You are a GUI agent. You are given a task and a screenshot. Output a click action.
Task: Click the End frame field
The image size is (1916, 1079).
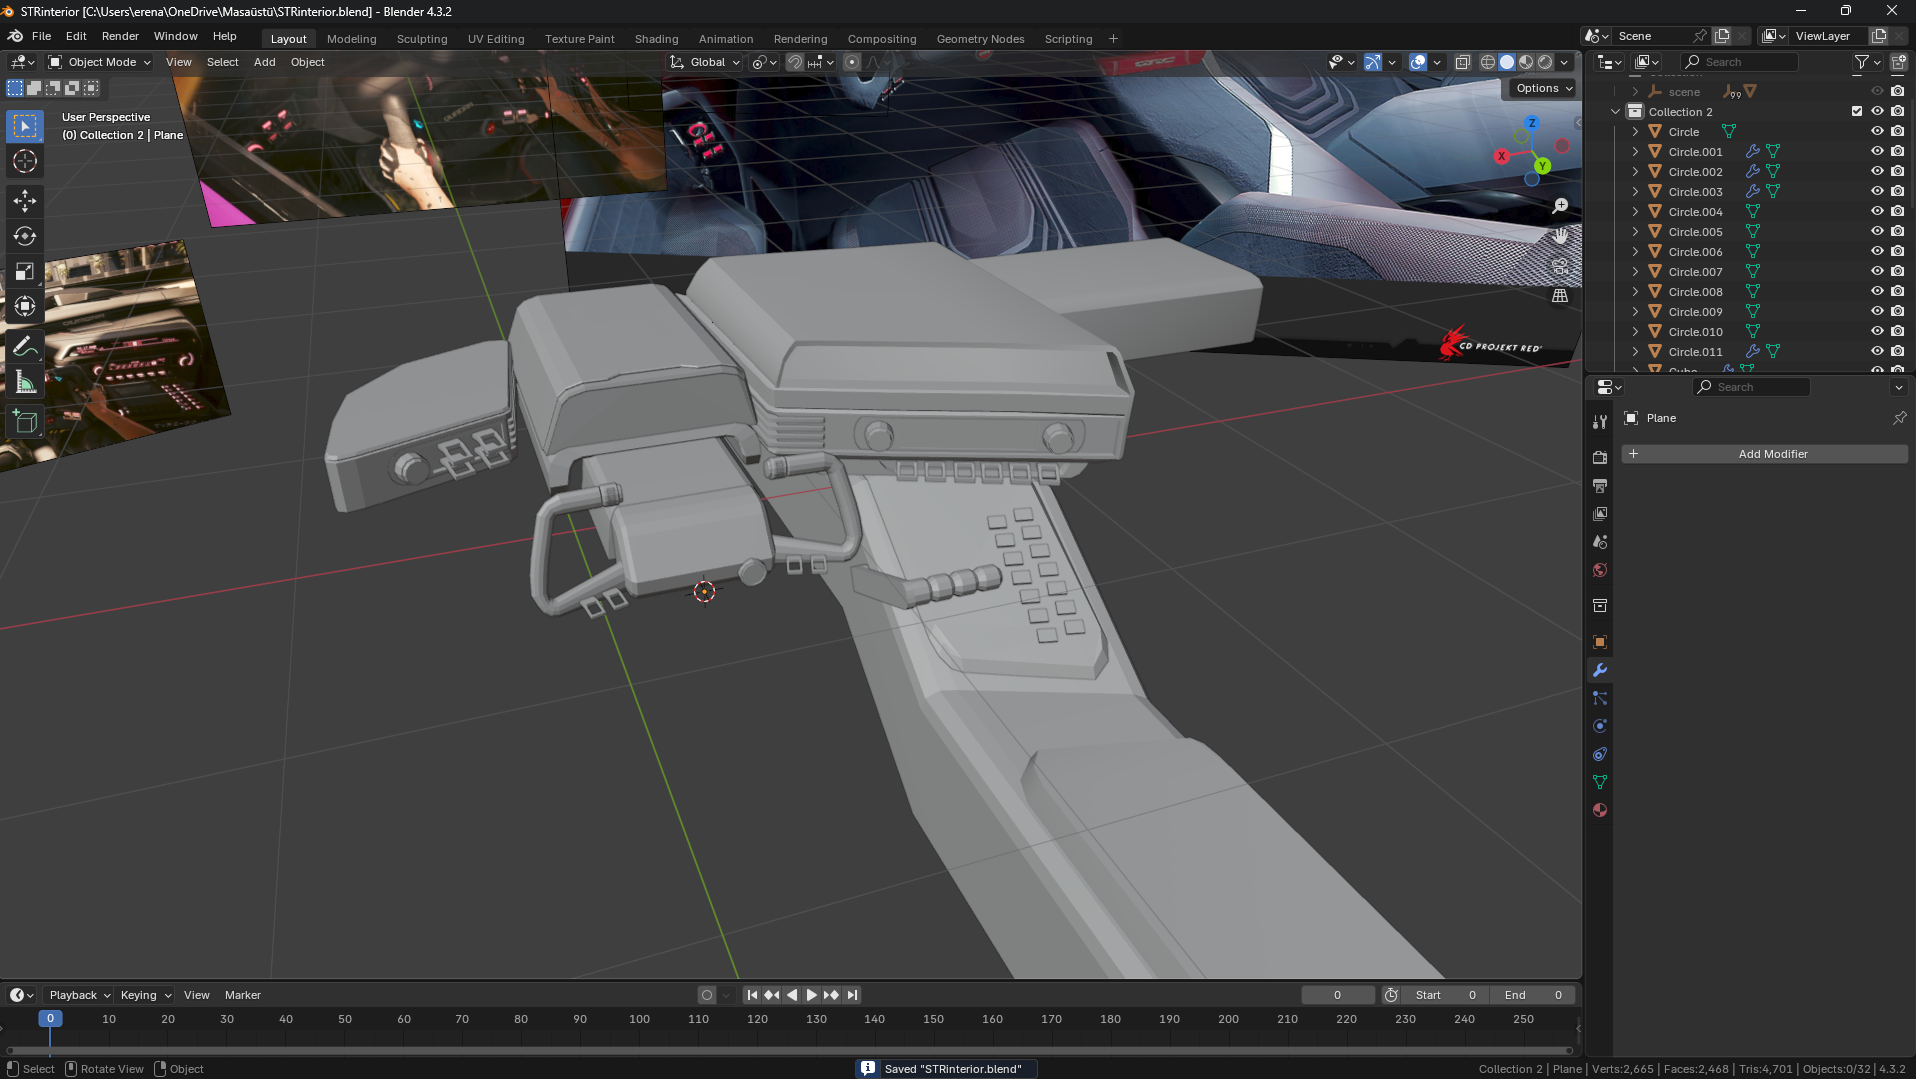point(1533,995)
